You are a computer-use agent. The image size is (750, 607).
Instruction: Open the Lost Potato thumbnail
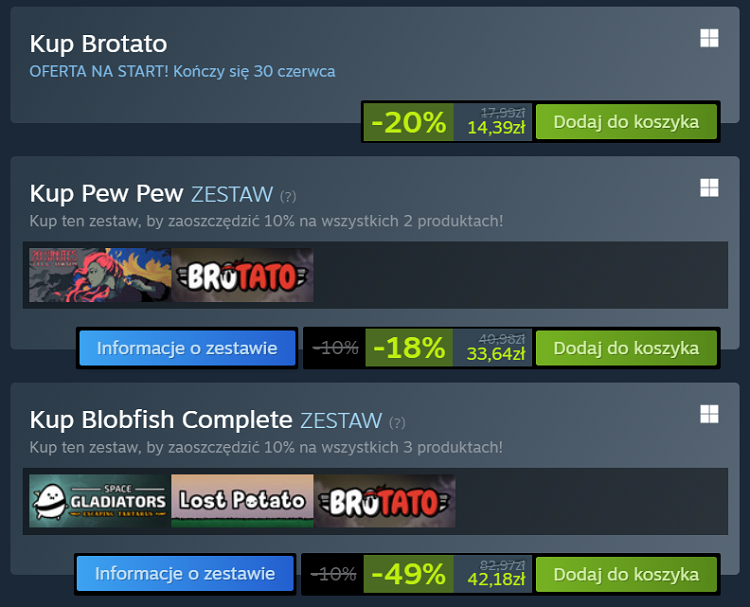243,501
